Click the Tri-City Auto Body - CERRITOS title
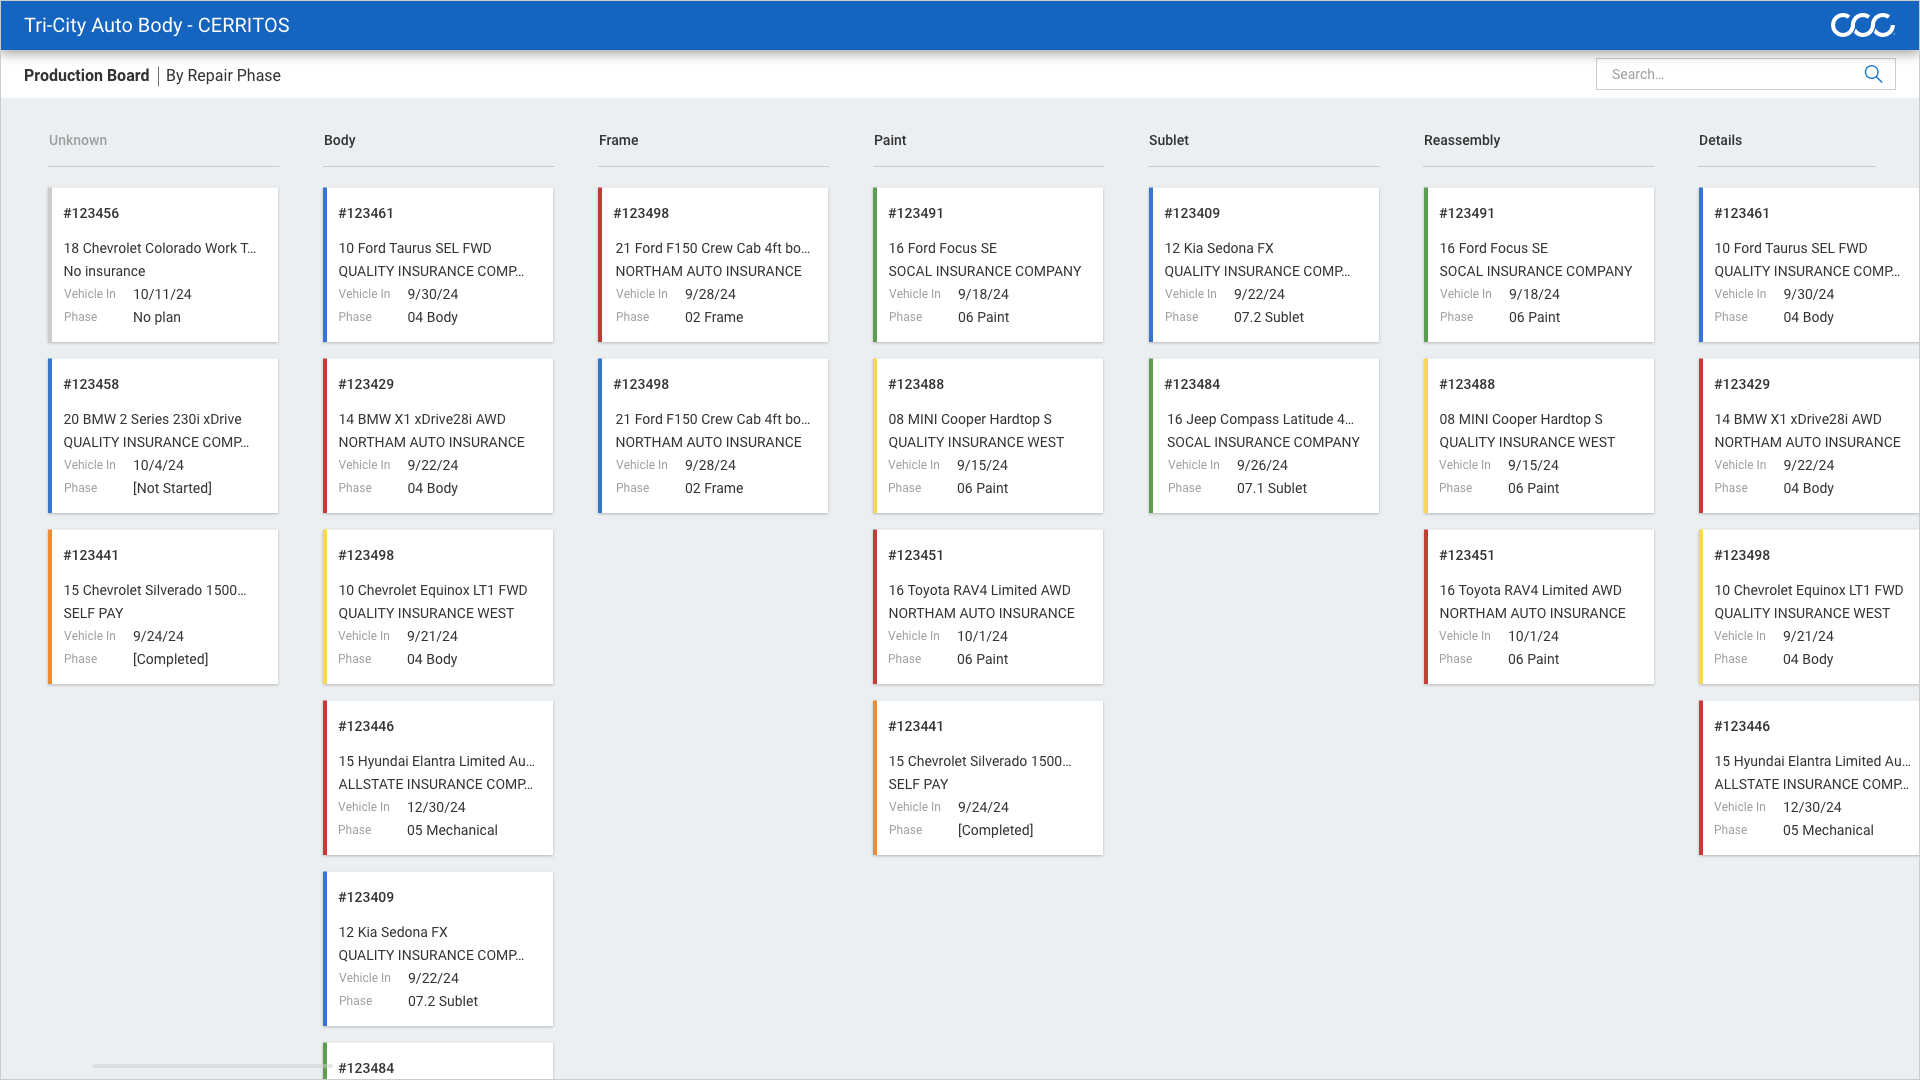The height and width of the screenshot is (1080, 1920). [157, 25]
